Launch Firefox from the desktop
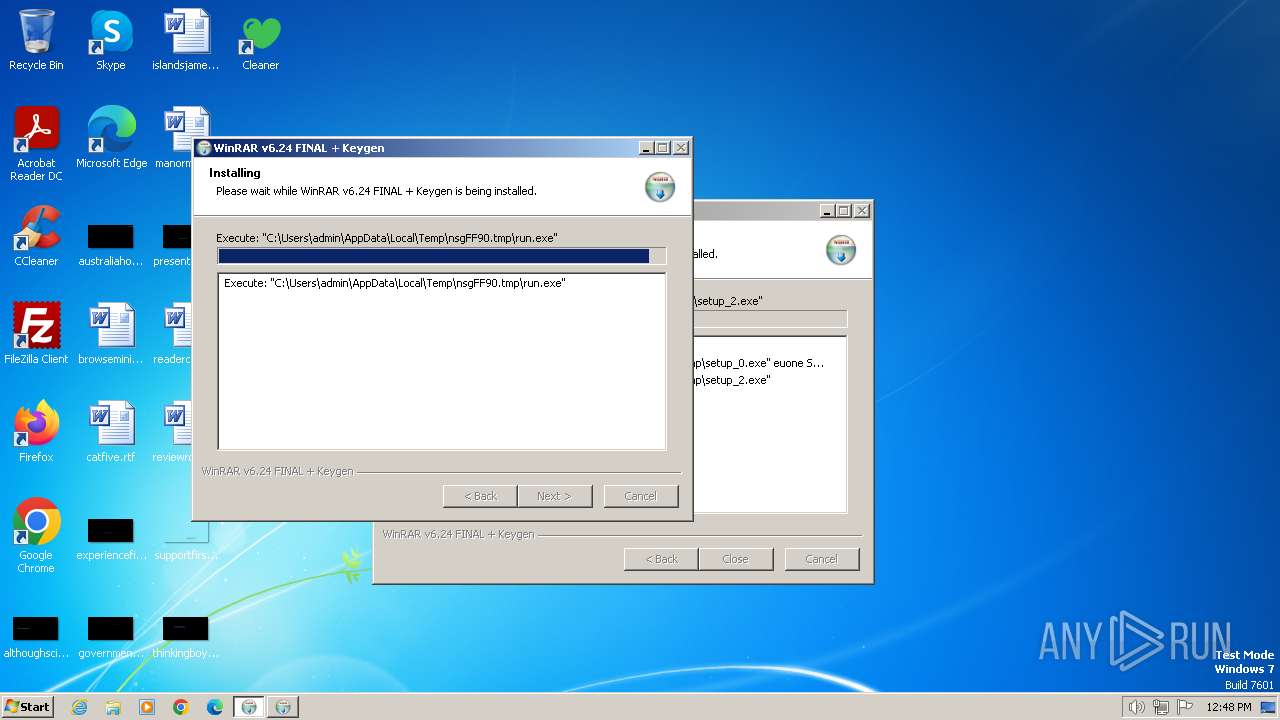This screenshot has height=720, width=1280. pyautogui.click(x=36, y=432)
